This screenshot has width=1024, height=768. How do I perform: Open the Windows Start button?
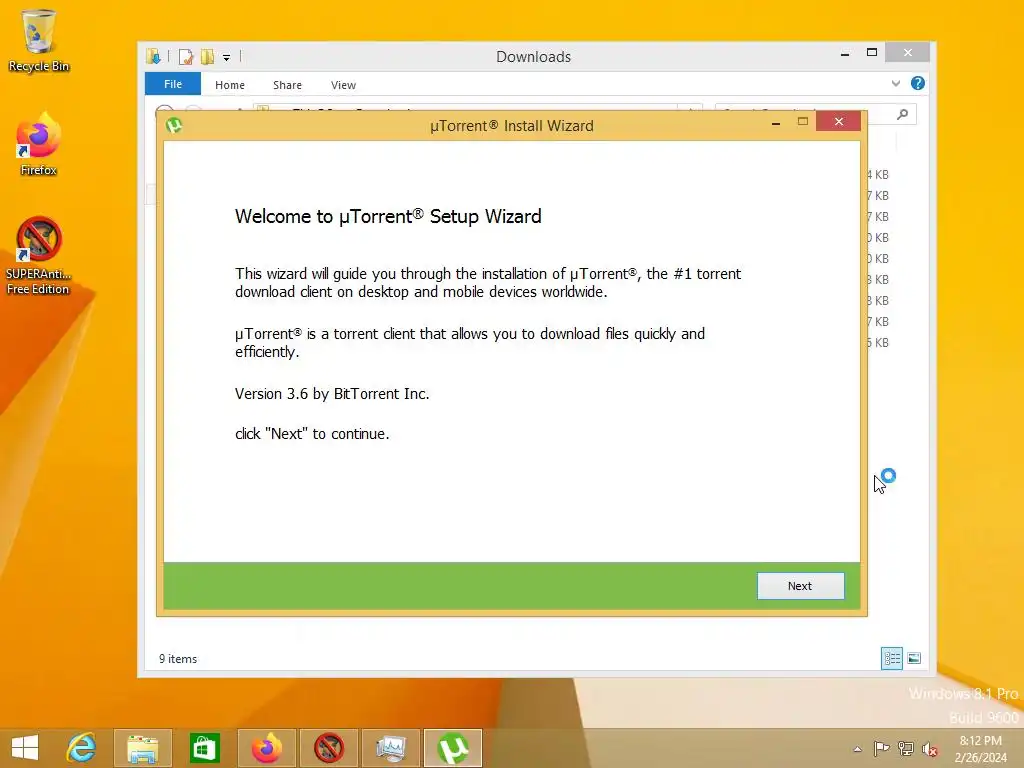tap(25, 748)
